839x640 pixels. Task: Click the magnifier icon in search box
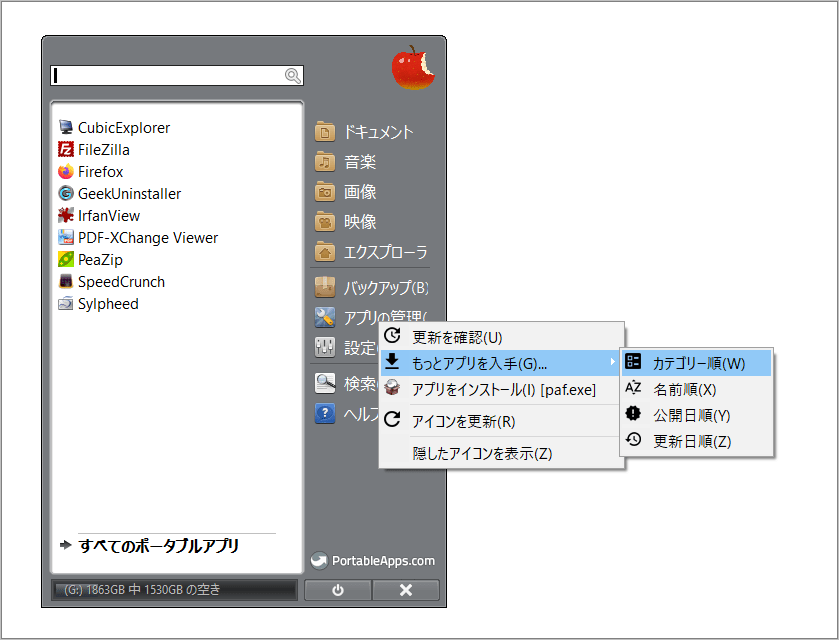292,75
